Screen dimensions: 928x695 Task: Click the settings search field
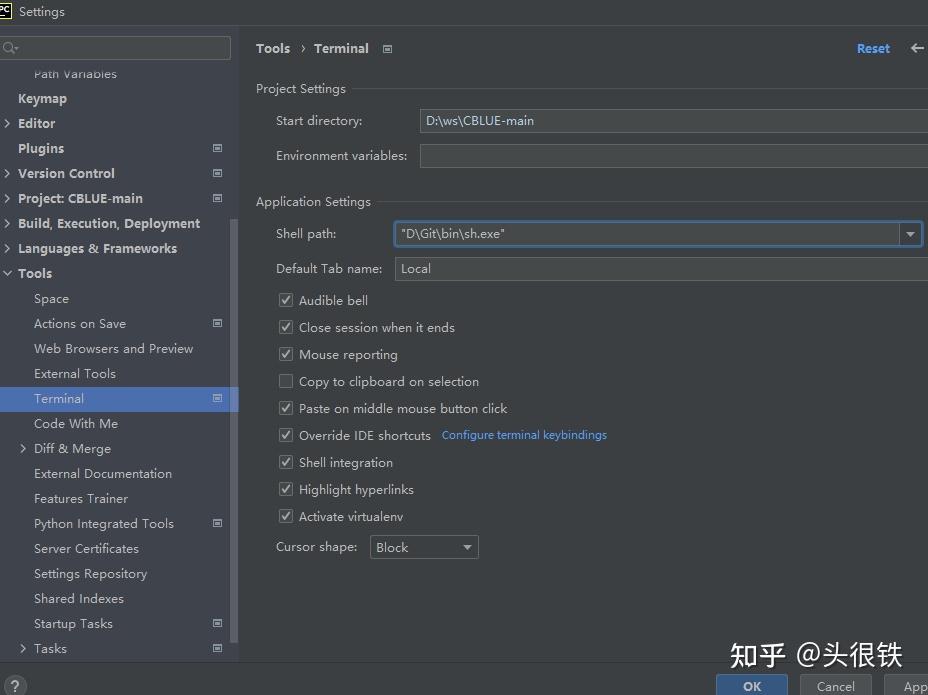pyautogui.click(x=115, y=48)
